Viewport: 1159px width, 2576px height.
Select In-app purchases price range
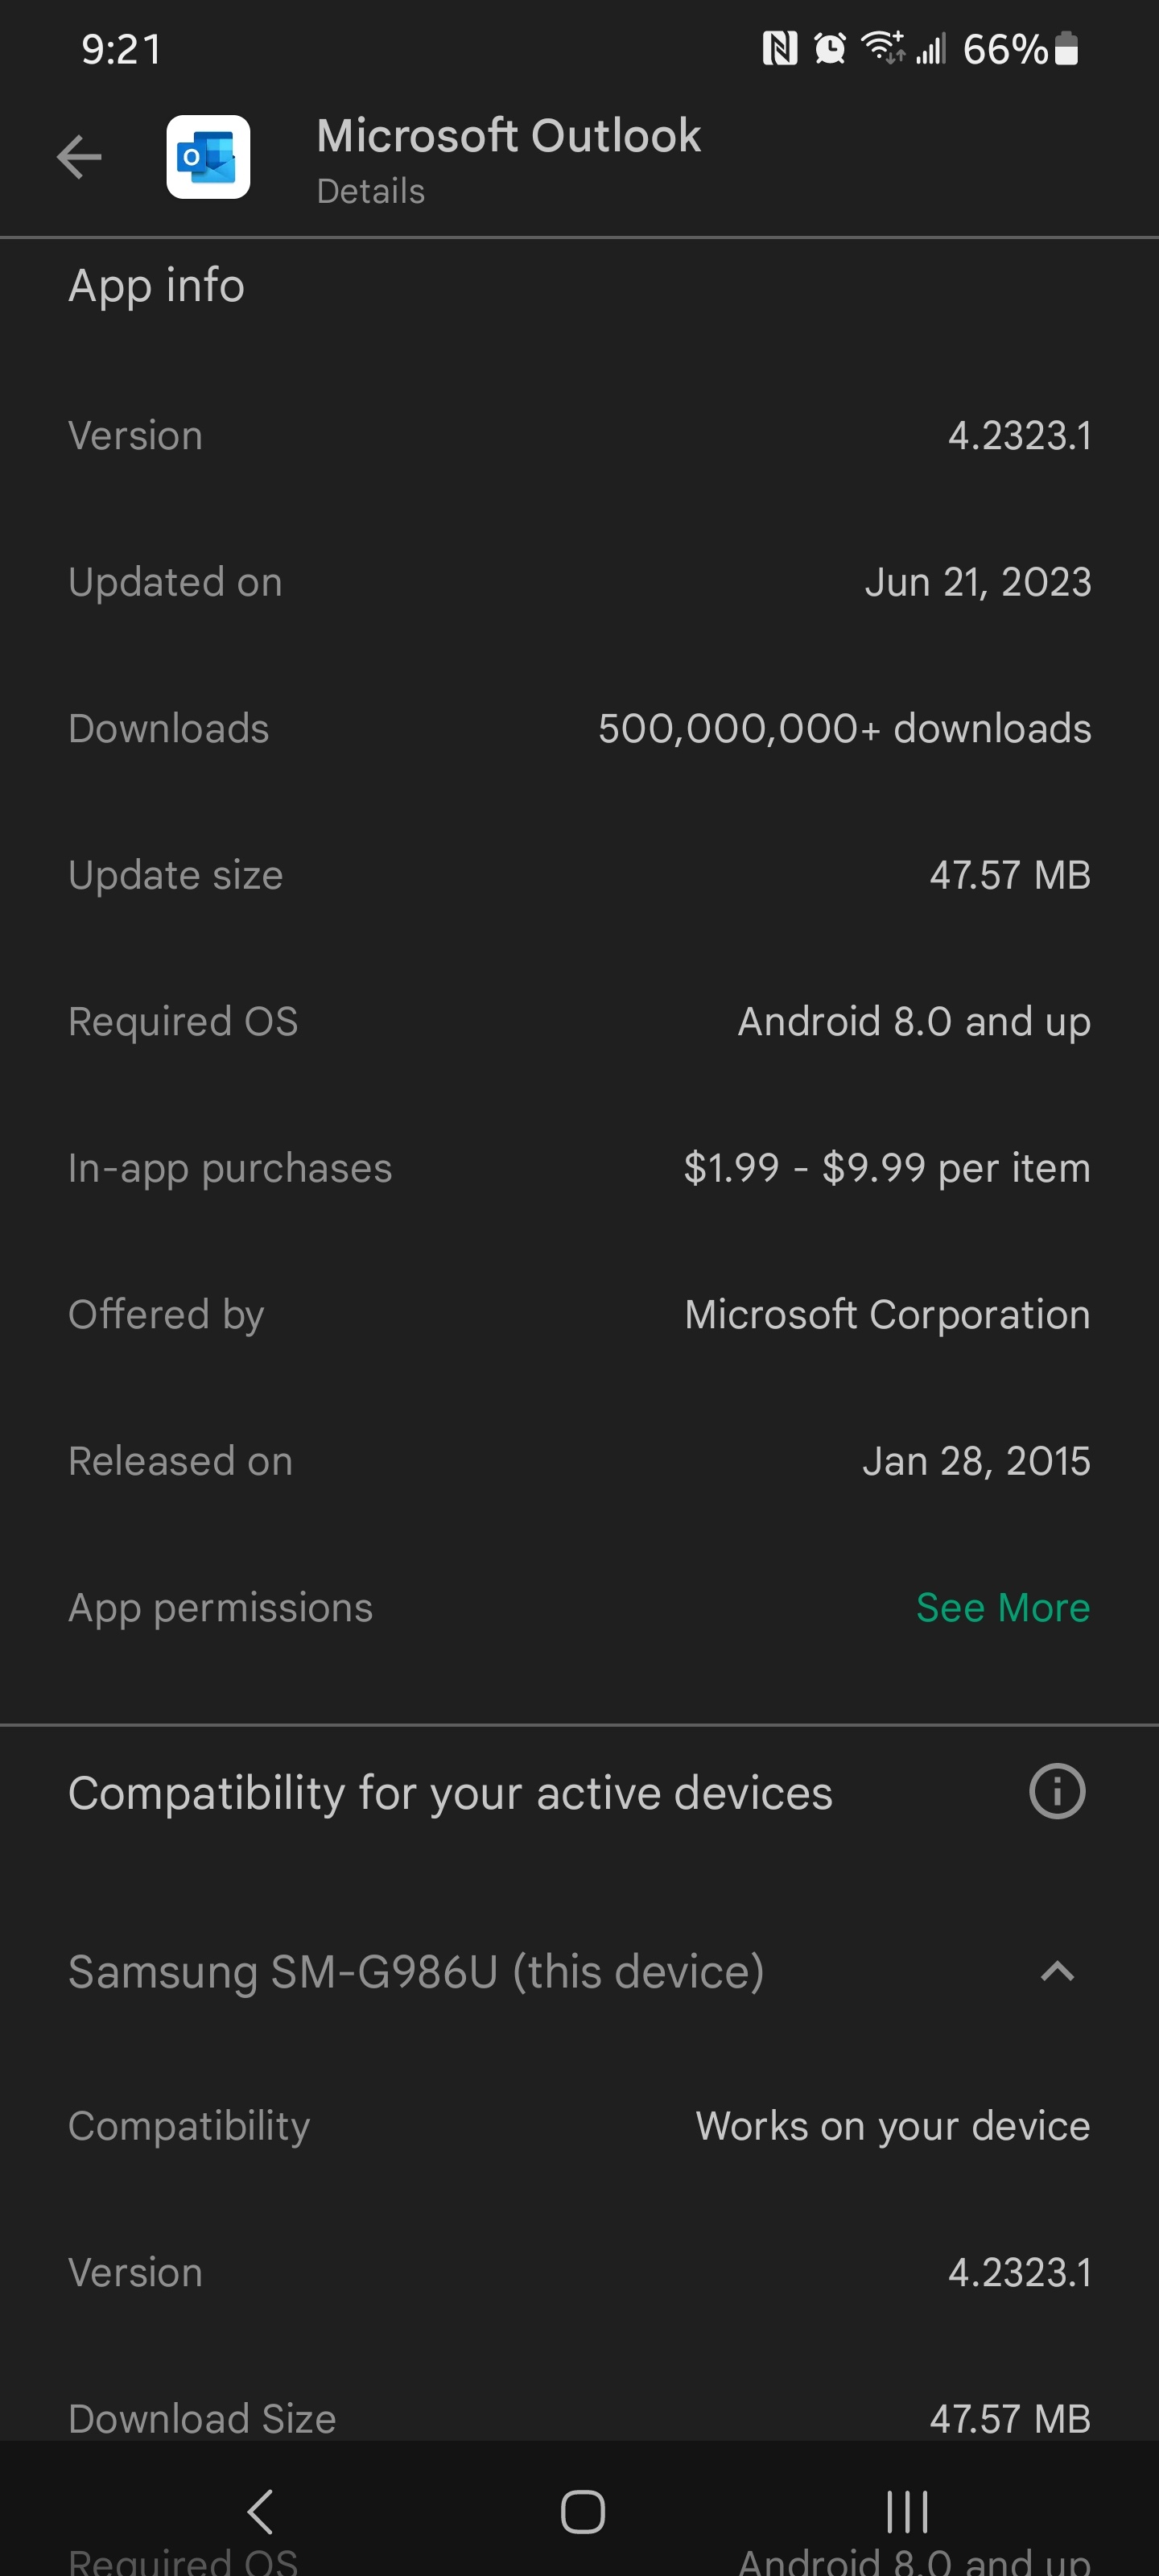click(x=887, y=1168)
